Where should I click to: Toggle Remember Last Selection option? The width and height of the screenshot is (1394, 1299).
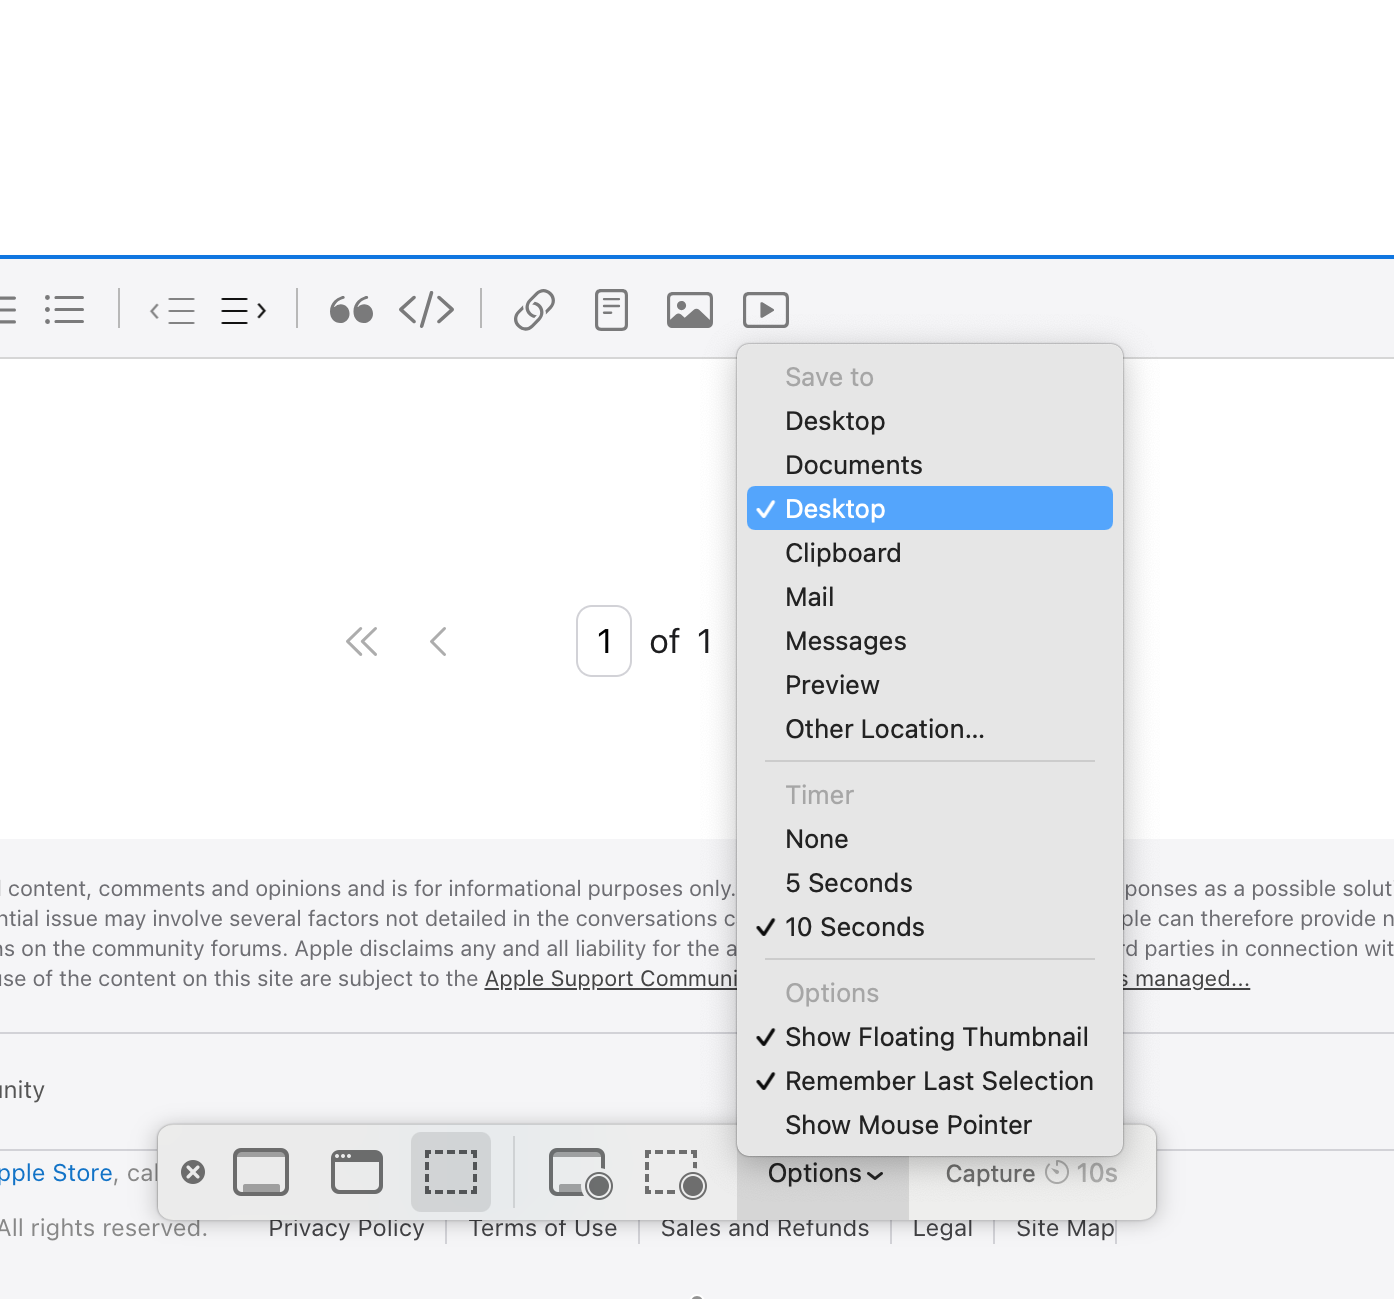(930, 1080)
